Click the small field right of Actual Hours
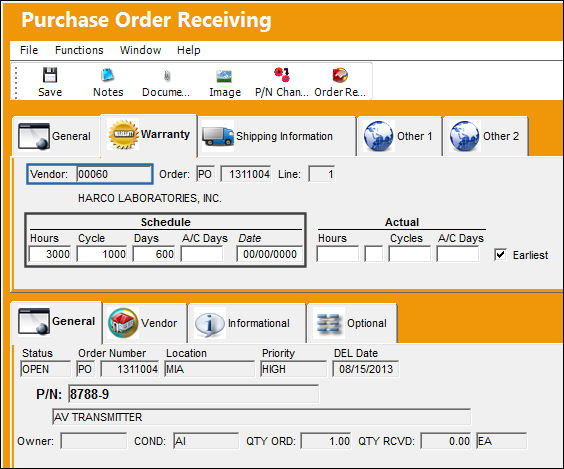This screenshot has height=469, width=564. (x=373, y=254)
